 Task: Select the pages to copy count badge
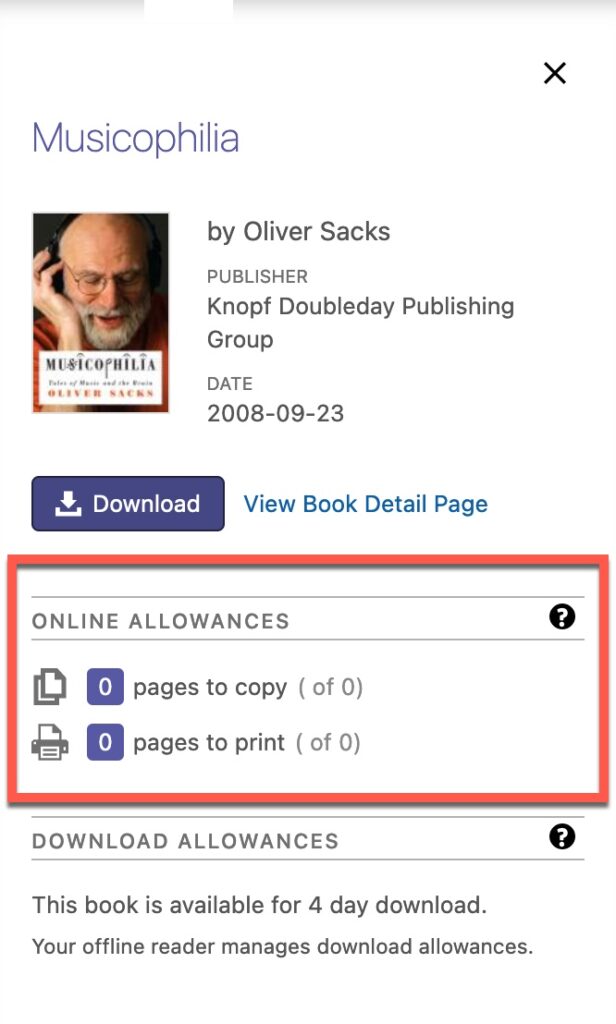(105, 688)
